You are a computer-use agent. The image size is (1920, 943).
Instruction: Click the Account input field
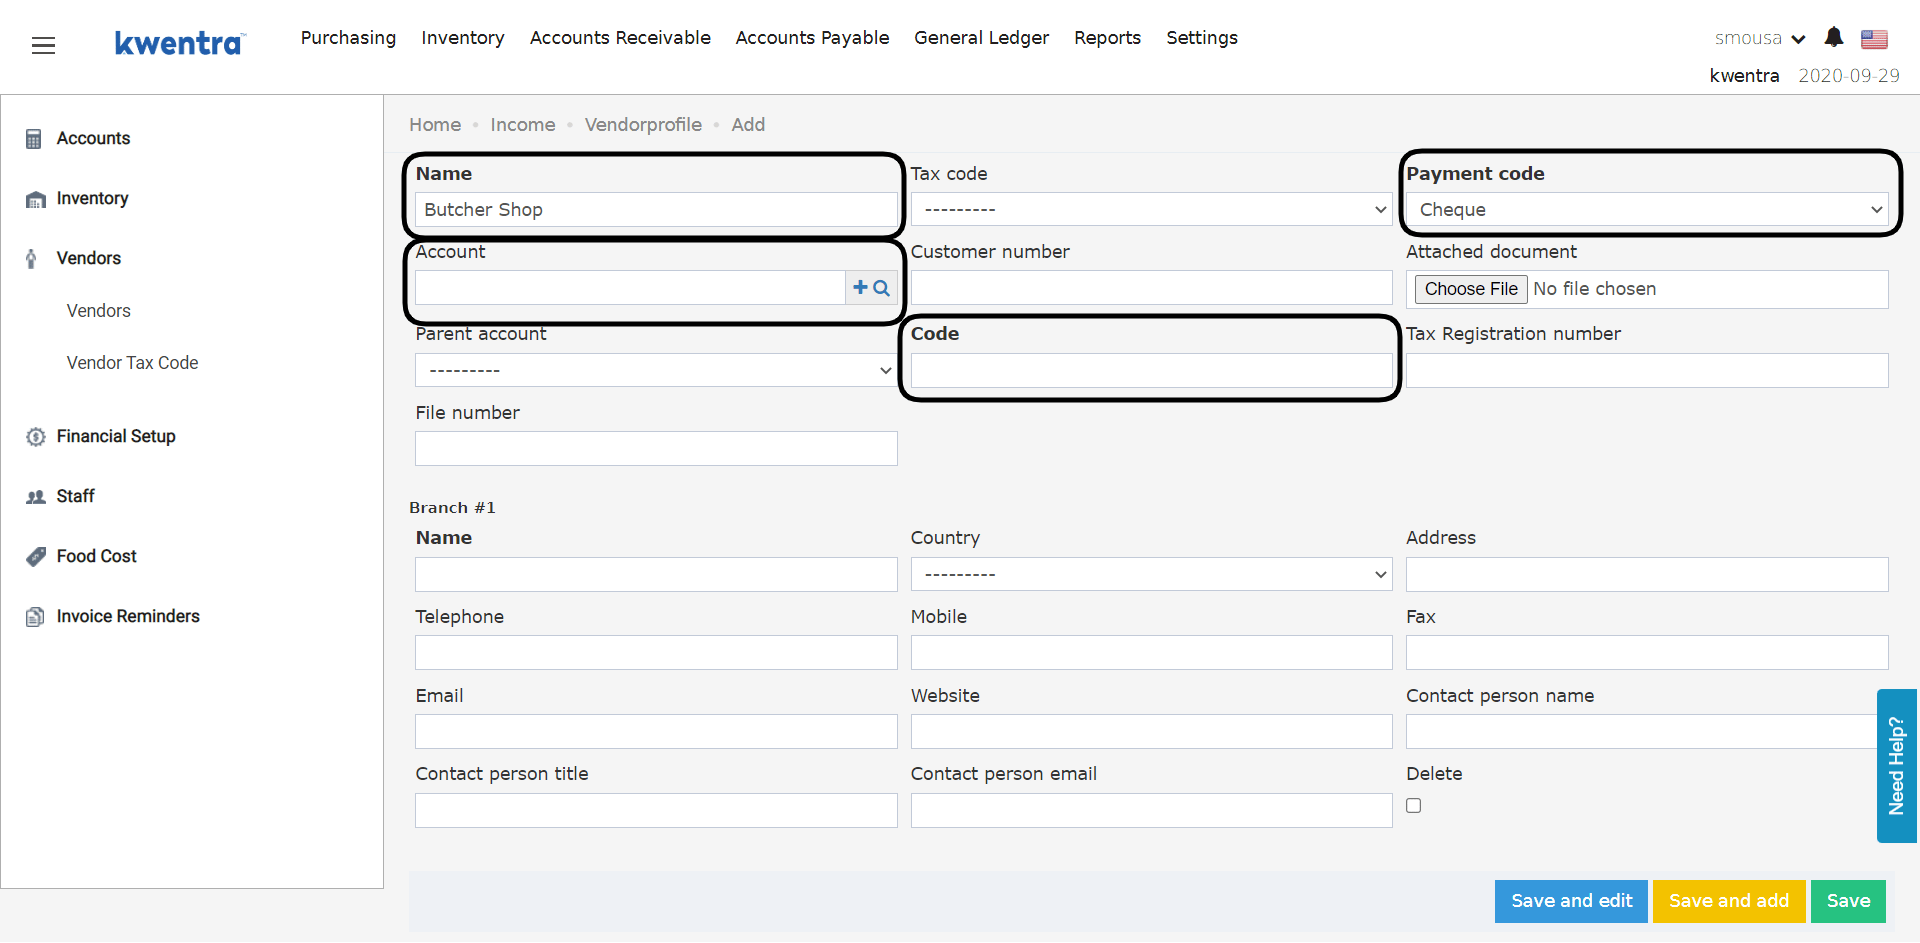coord(630,288)
